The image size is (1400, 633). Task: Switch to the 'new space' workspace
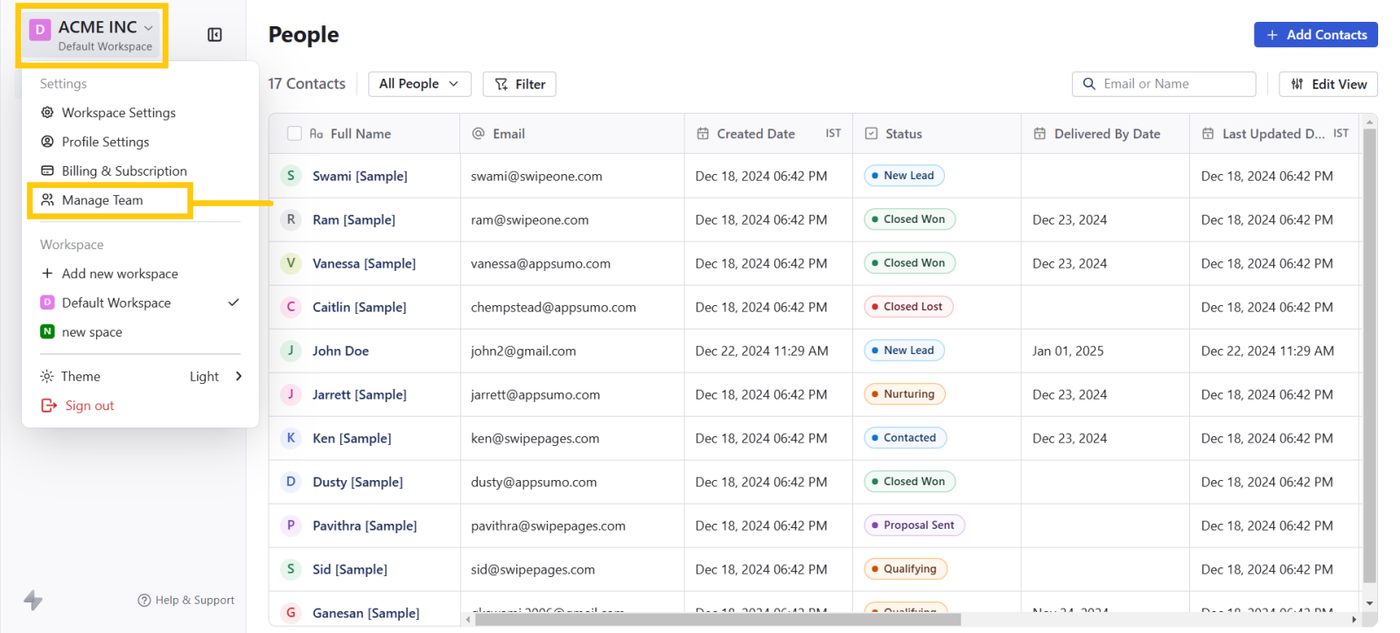92,332
